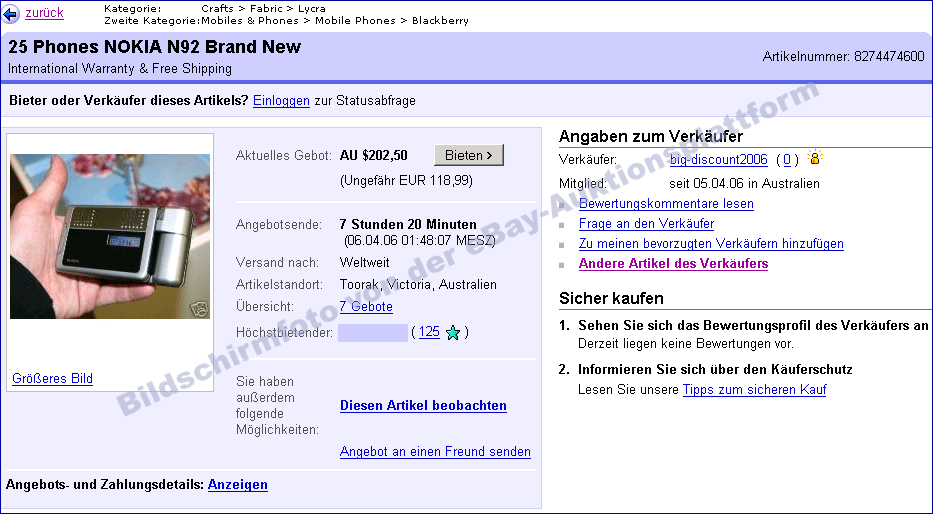Click the text Ungefähr EUR 118,99
This screenshot has height=514, width=933.
coord(406,180)
